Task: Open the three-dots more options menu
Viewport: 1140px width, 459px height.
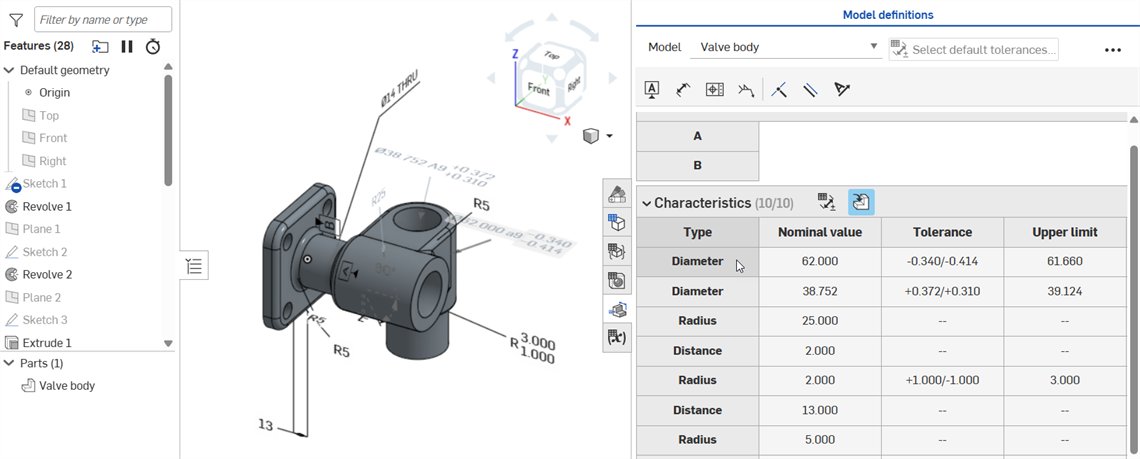Action: [1112, 50]
